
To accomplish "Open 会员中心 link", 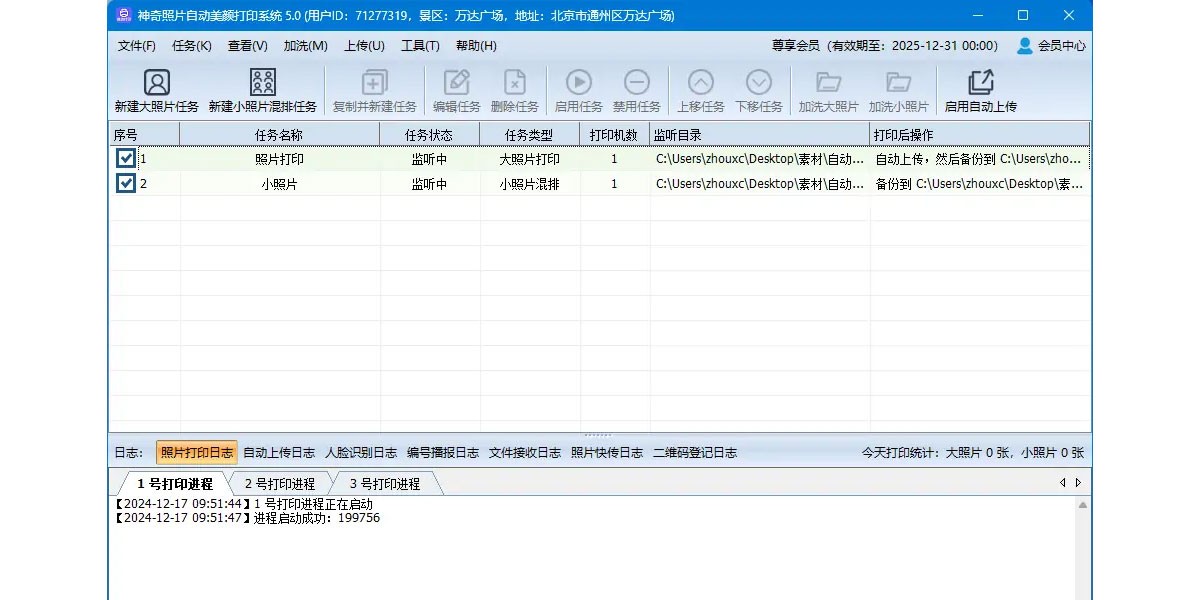I will coord(1051,46).
